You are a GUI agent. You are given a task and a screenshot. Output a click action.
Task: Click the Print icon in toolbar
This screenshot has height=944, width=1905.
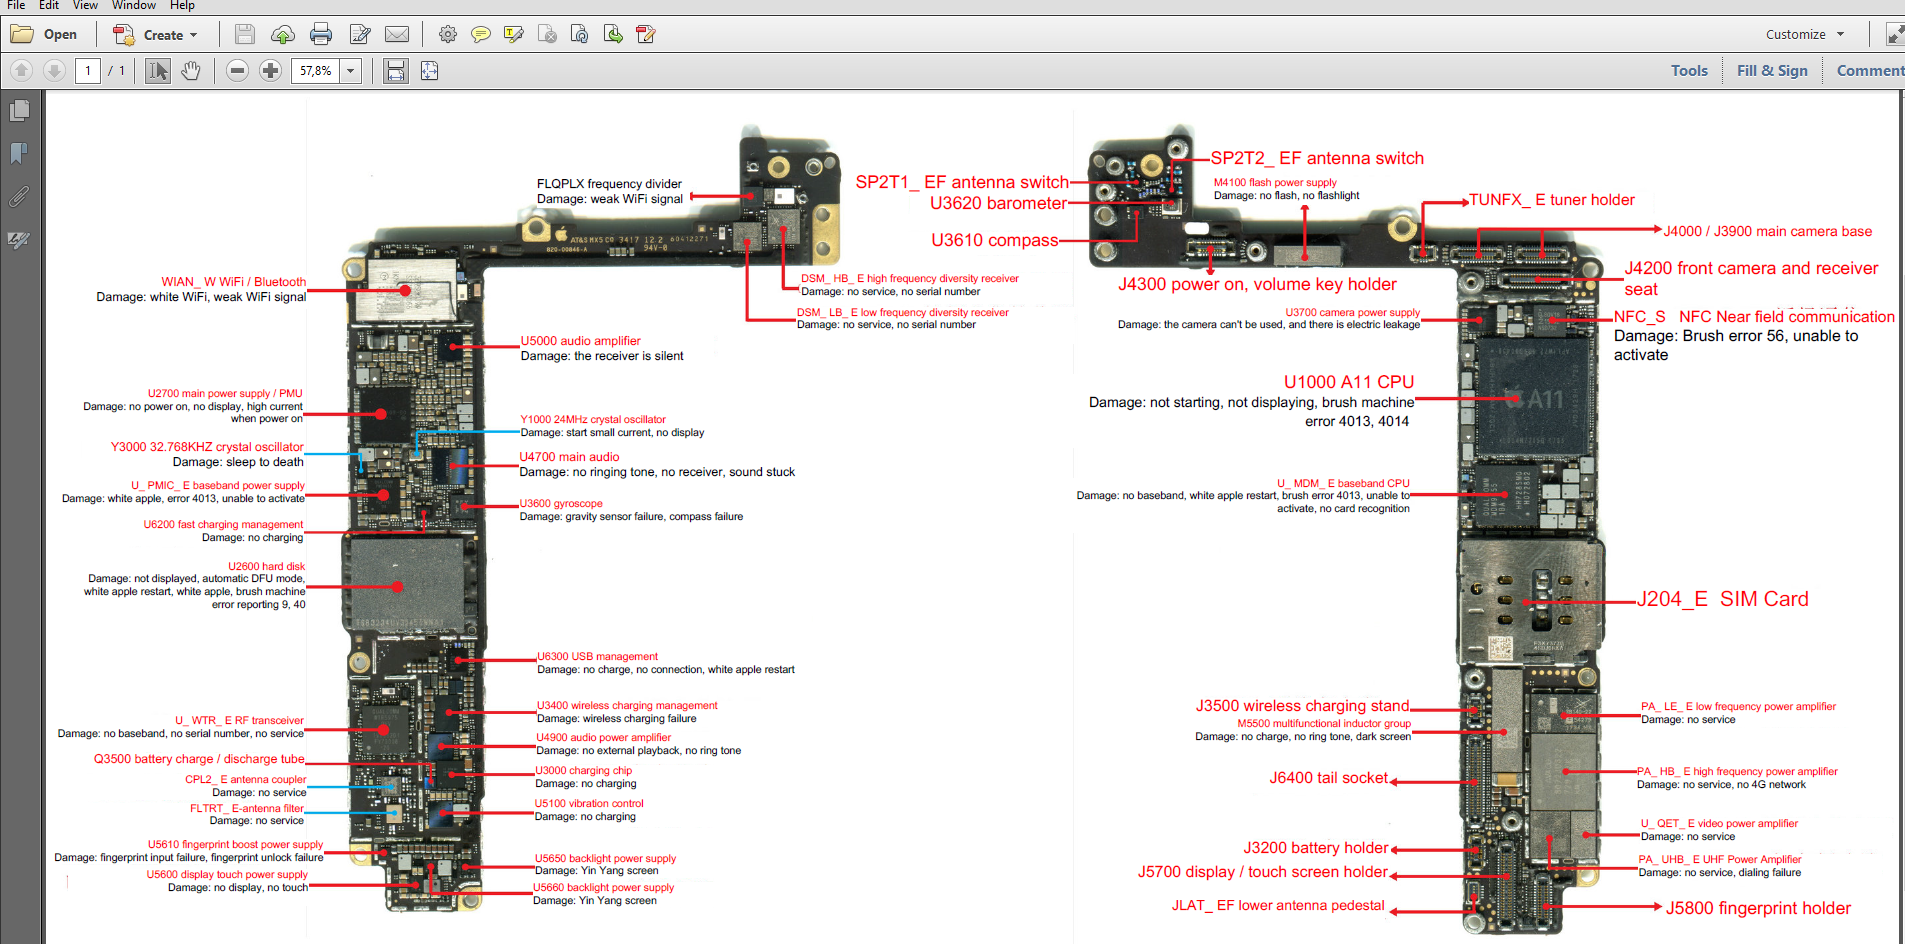[x=321, y=35]
